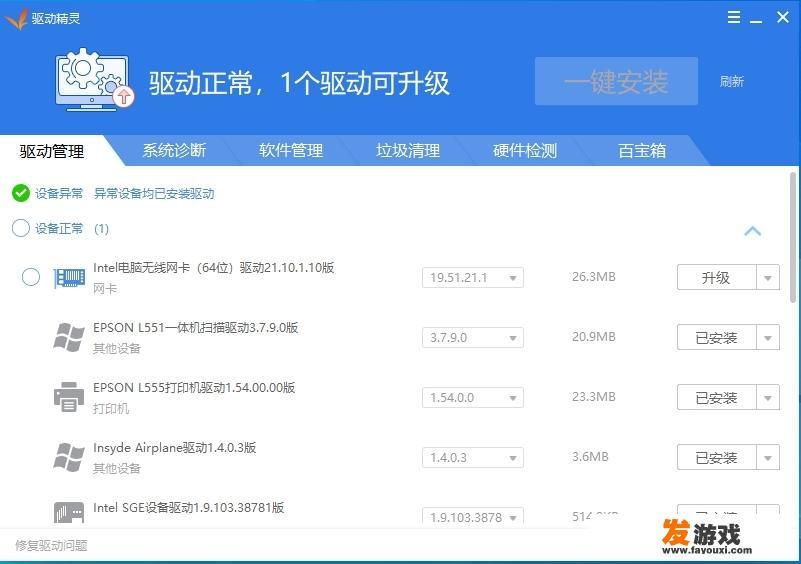Click the Insyde Airplane驱动1.4.0.3版 text
801x564 pixels.
174,448
